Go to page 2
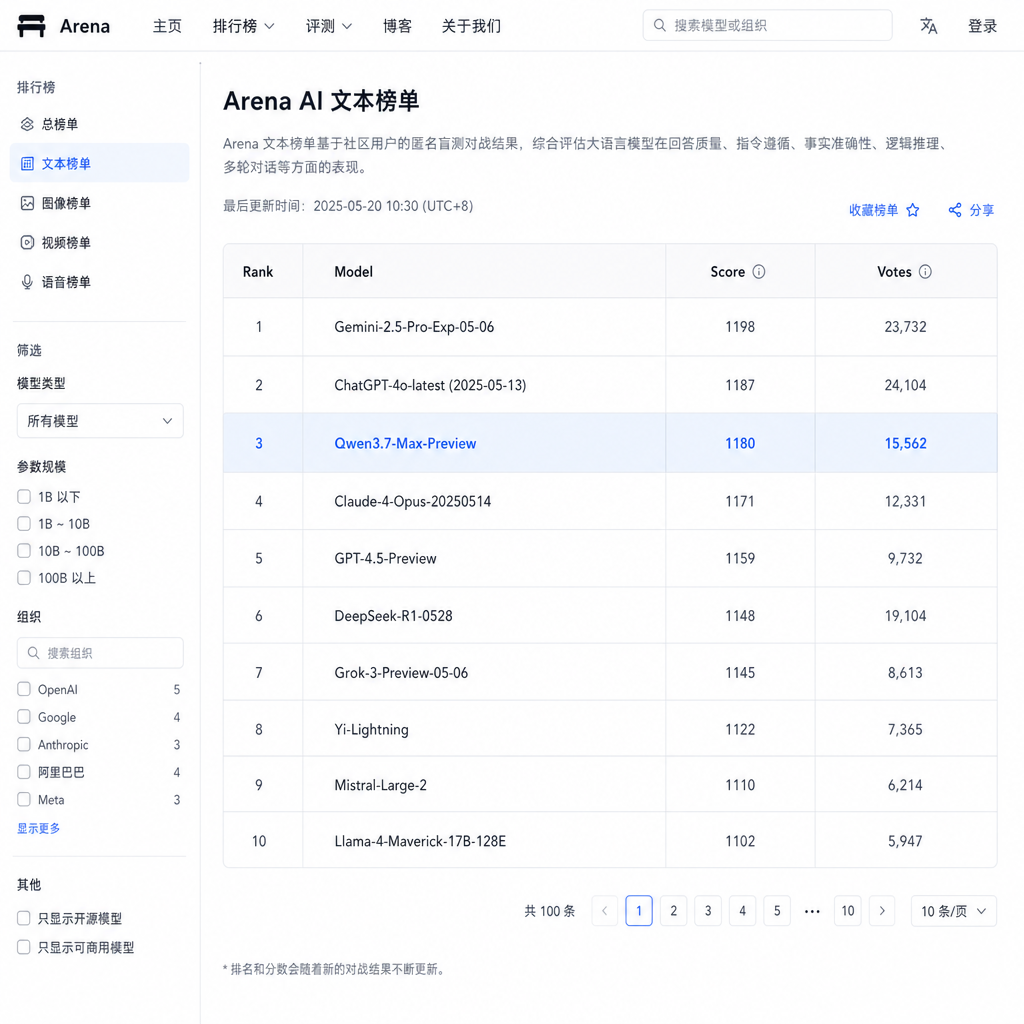 (x=673, y=910)
